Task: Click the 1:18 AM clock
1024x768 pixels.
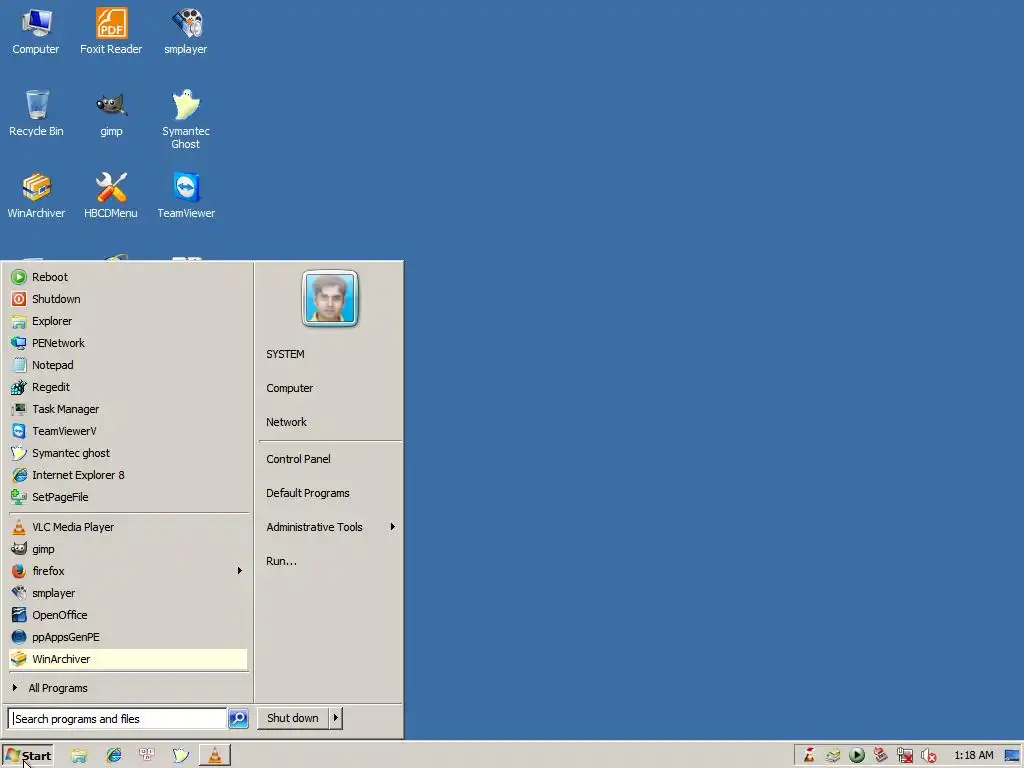Action: 973,756
